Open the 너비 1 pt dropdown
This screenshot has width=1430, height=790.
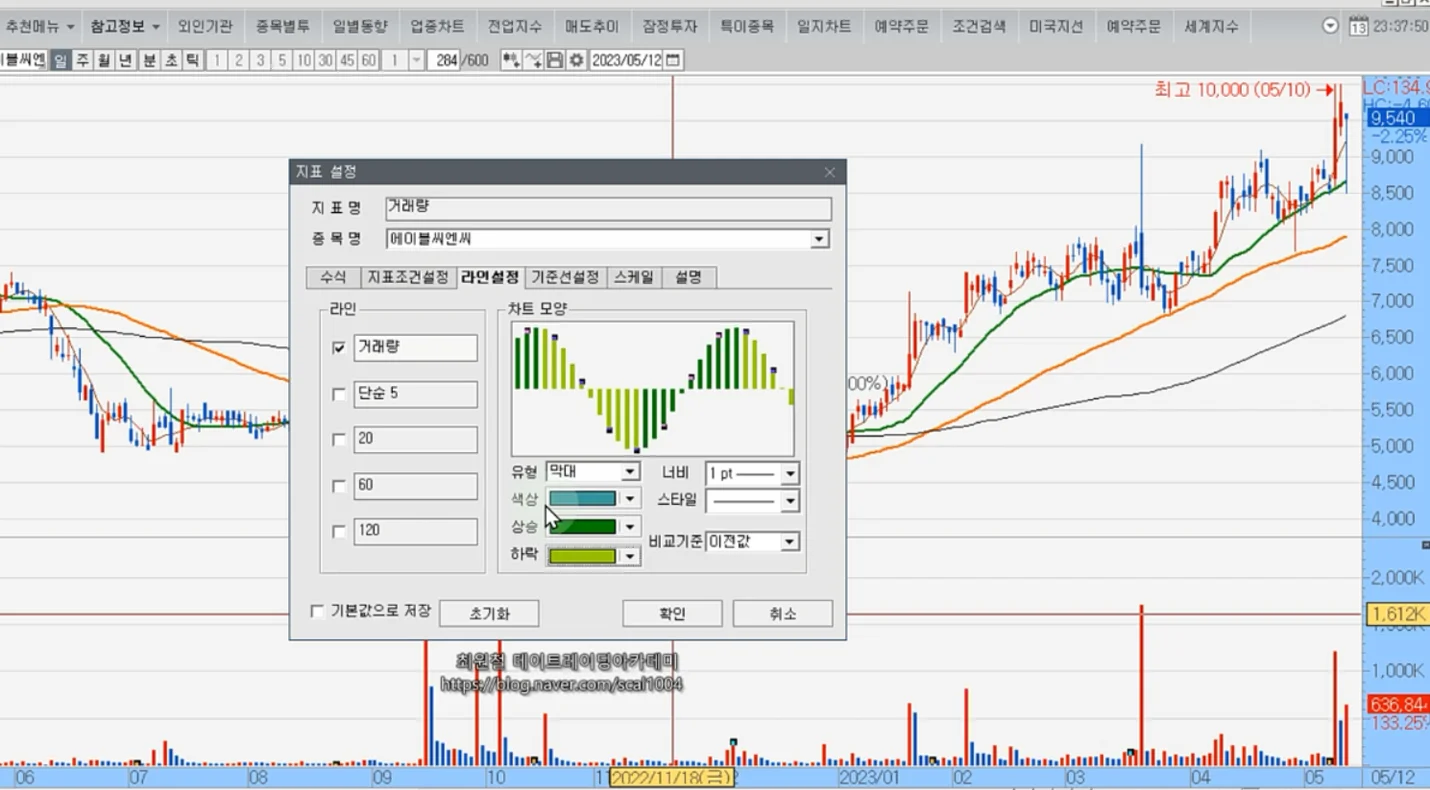tap(789, 473)
